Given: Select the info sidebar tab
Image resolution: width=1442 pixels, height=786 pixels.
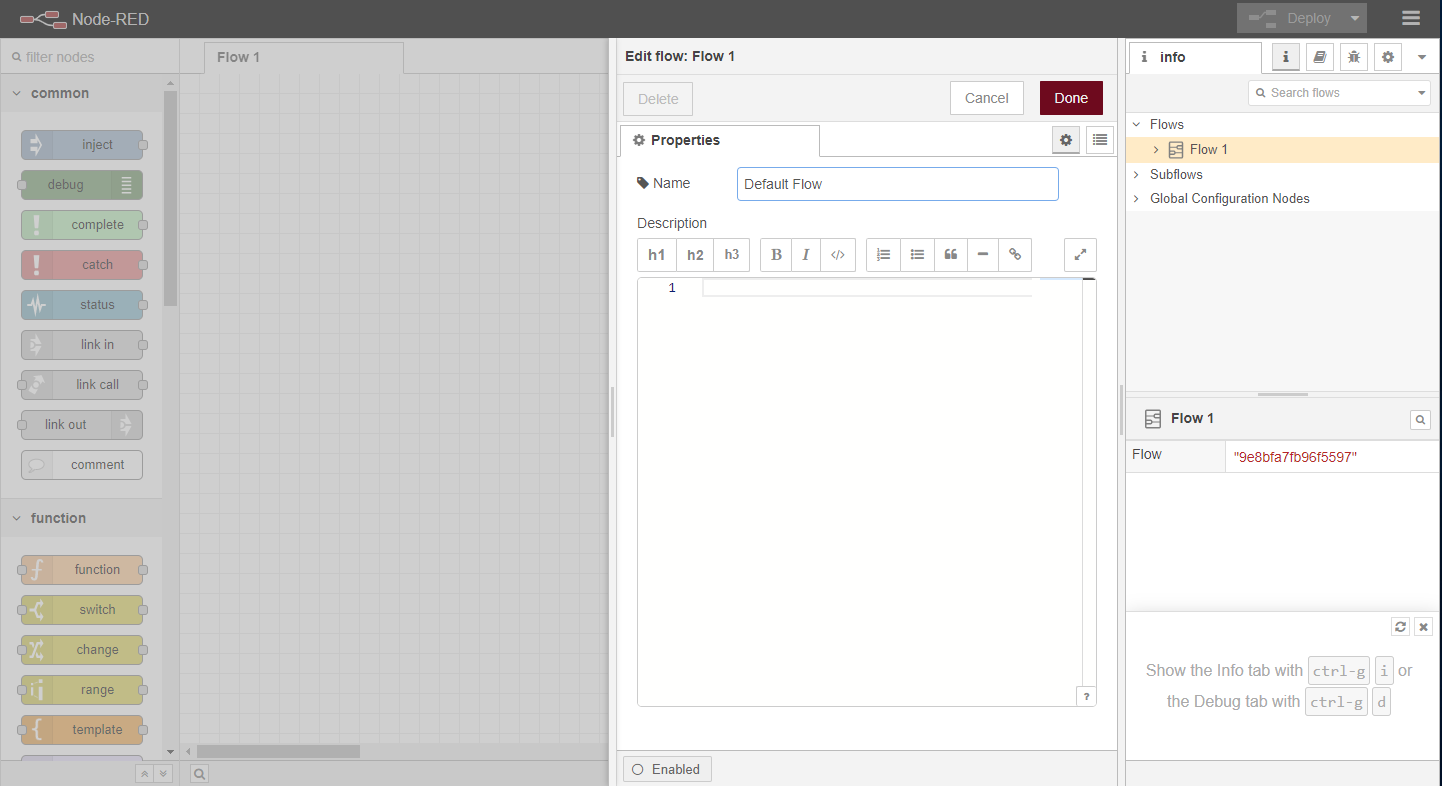Looking at the screenshot, I should point(1195,57).
